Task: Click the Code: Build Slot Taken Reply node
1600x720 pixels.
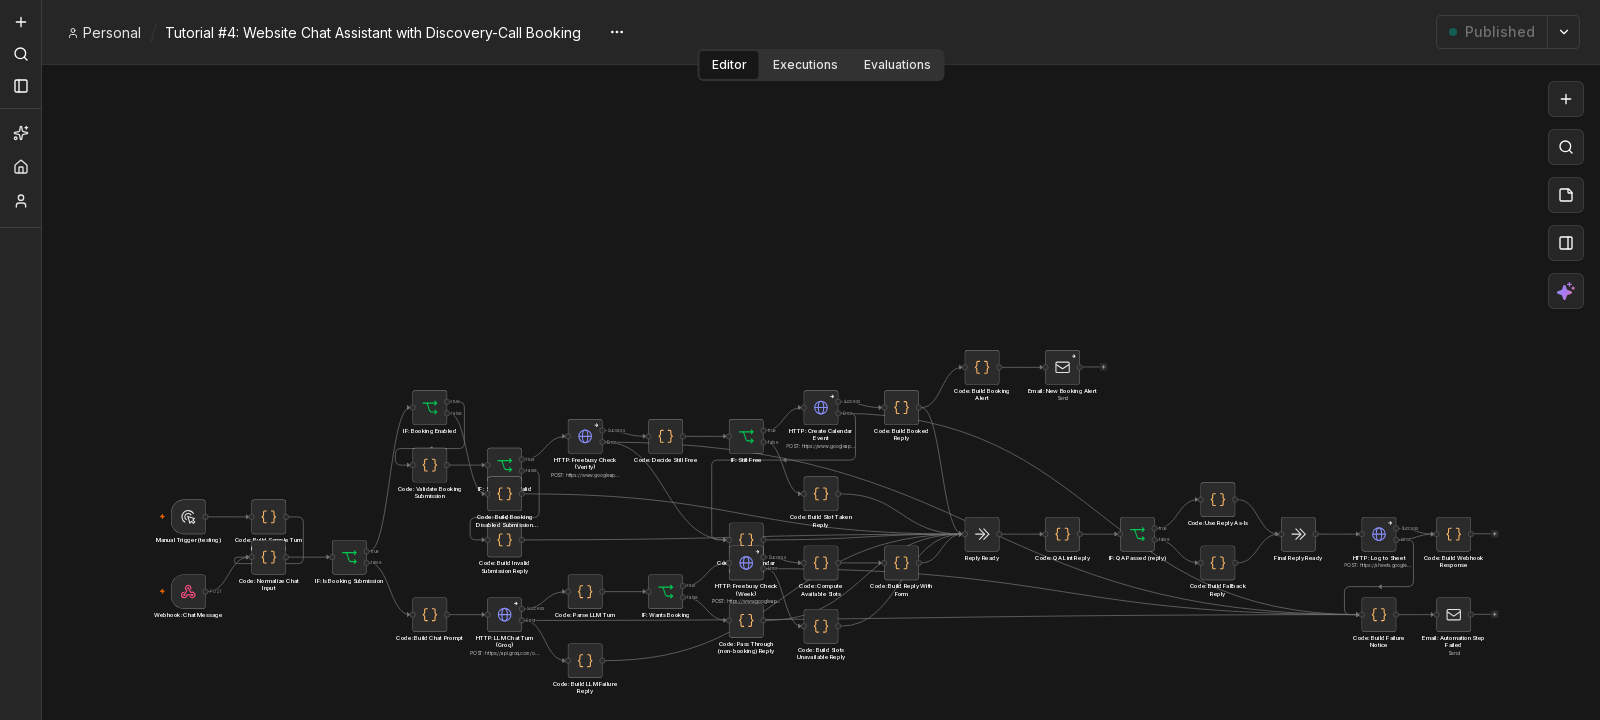Action: 821,494
